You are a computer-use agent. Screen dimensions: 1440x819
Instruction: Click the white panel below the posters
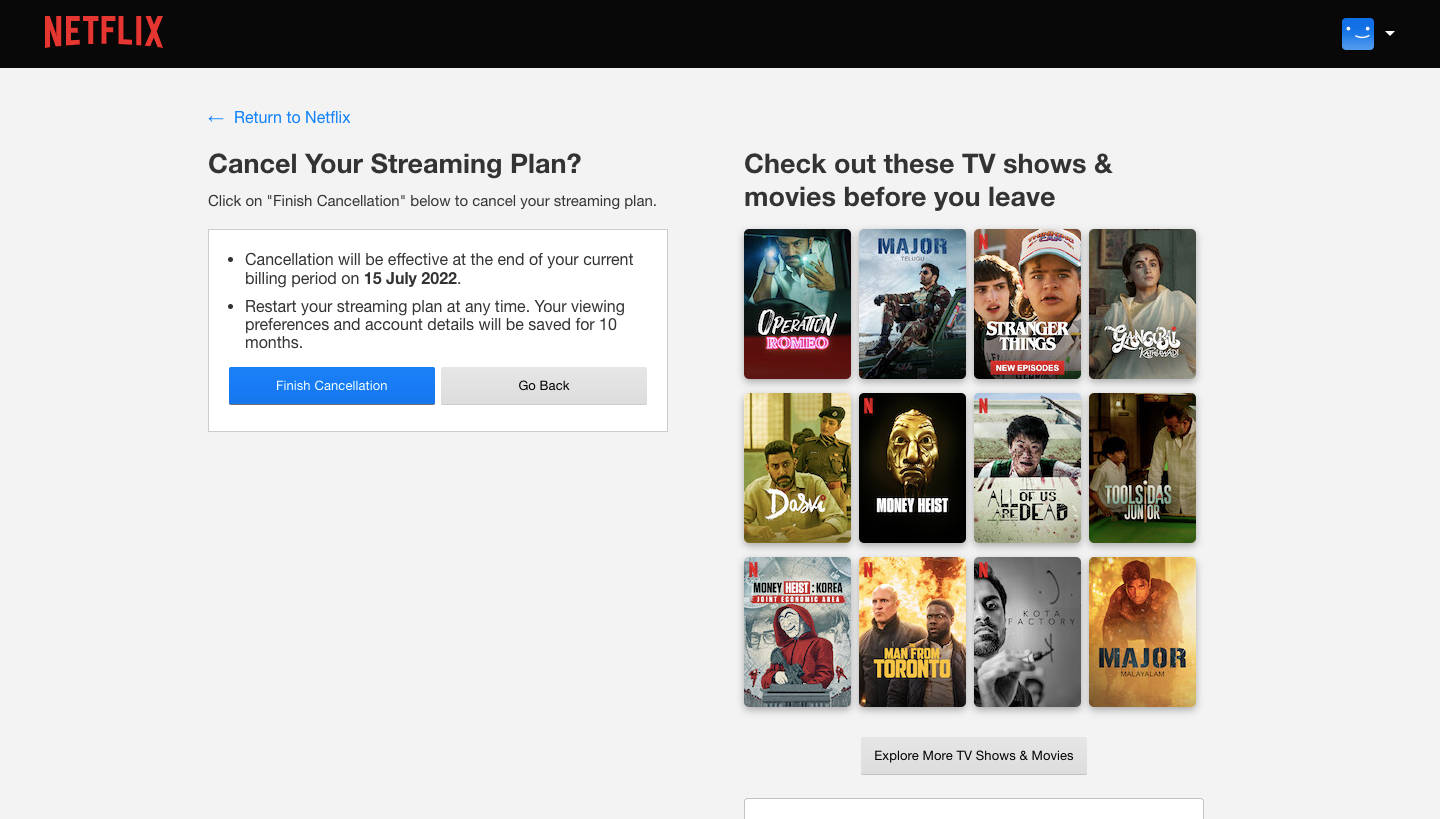[x=973, y=810]
